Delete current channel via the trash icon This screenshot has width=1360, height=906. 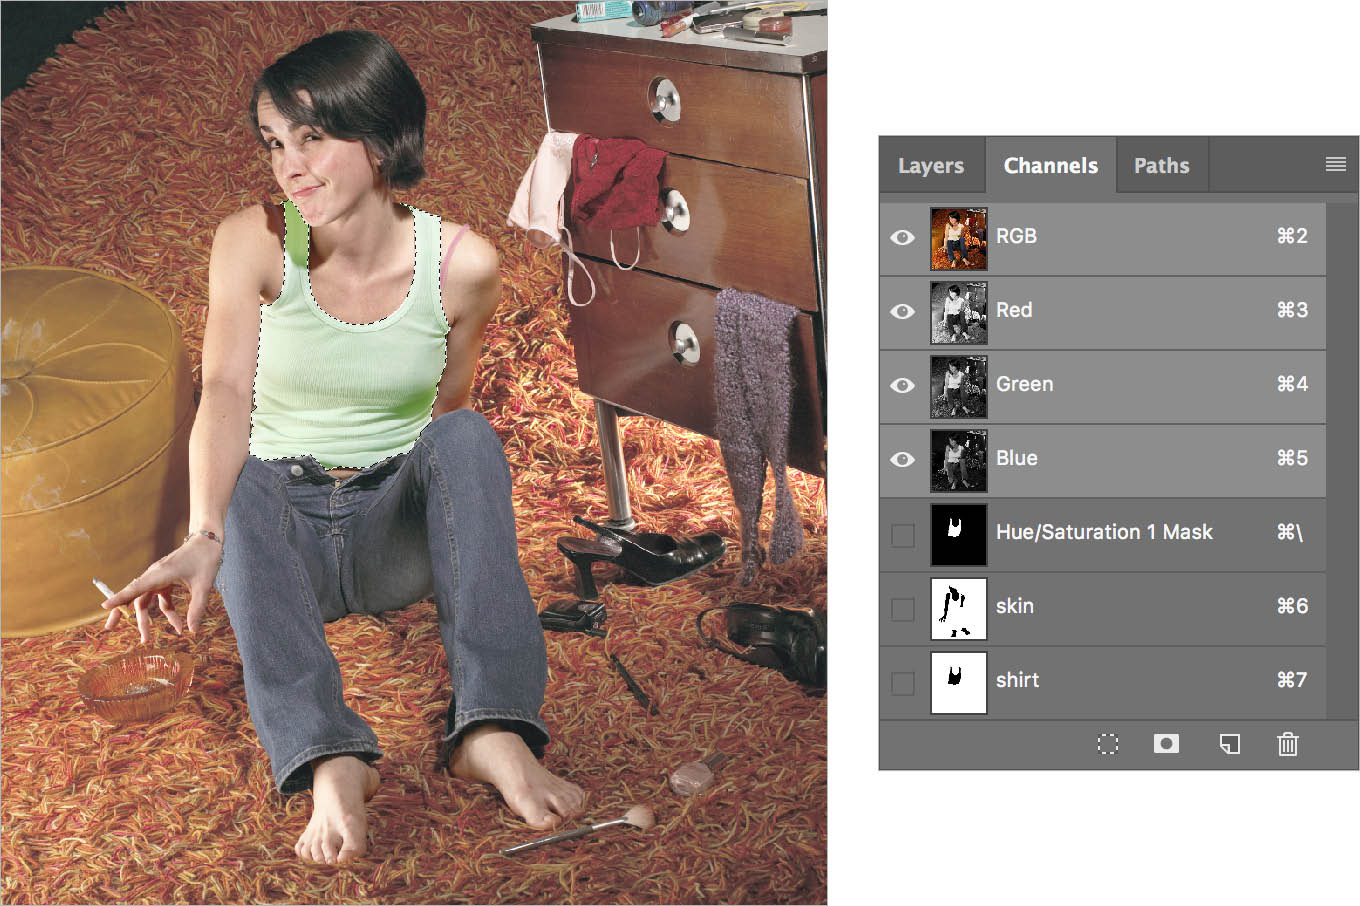click(1288, 744)
